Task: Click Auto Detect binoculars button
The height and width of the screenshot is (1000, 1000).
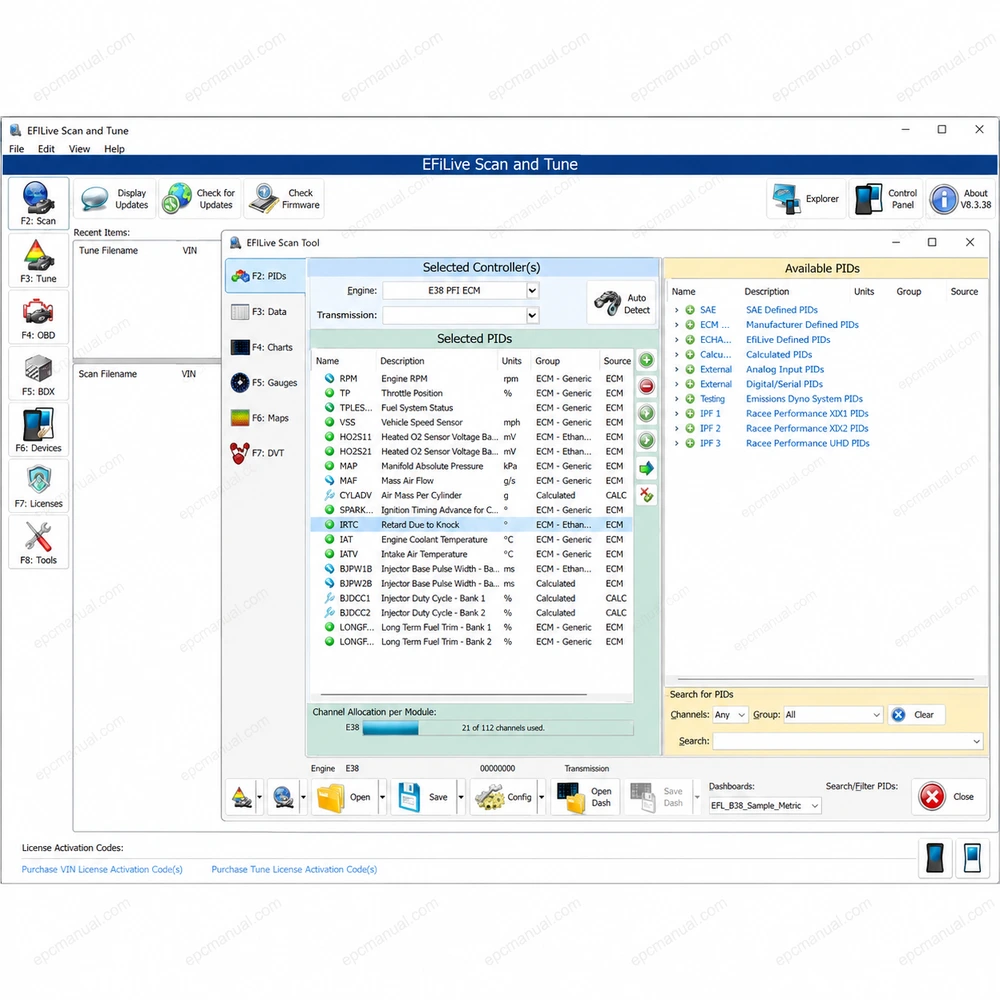Action: click(622, 304)
